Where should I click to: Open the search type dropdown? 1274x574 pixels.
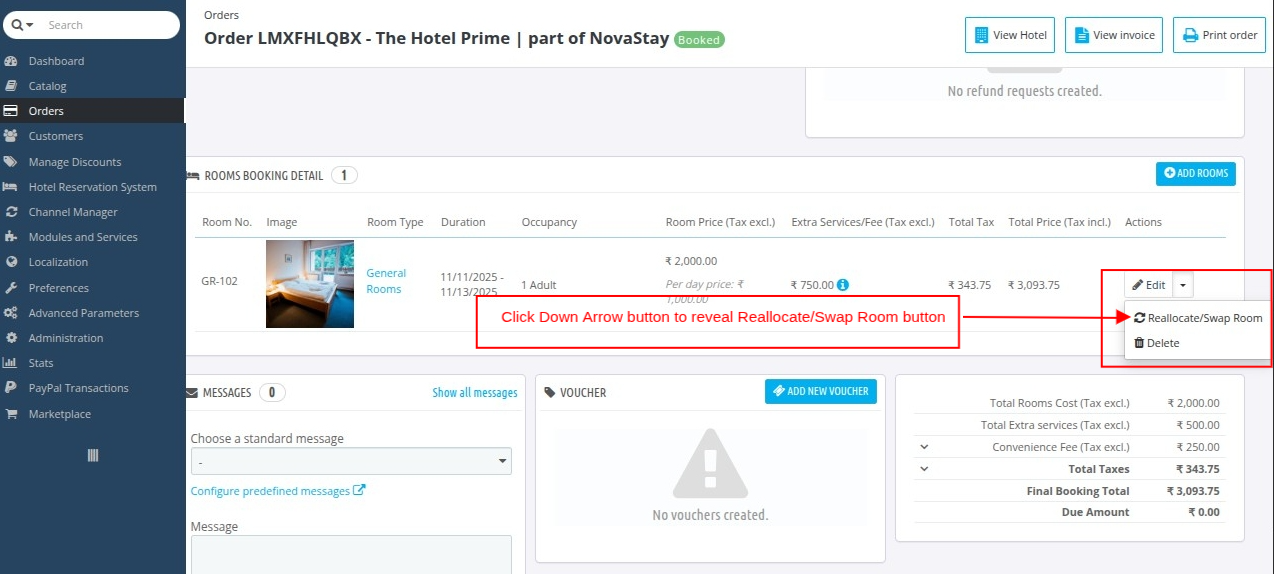pos(23,25)
